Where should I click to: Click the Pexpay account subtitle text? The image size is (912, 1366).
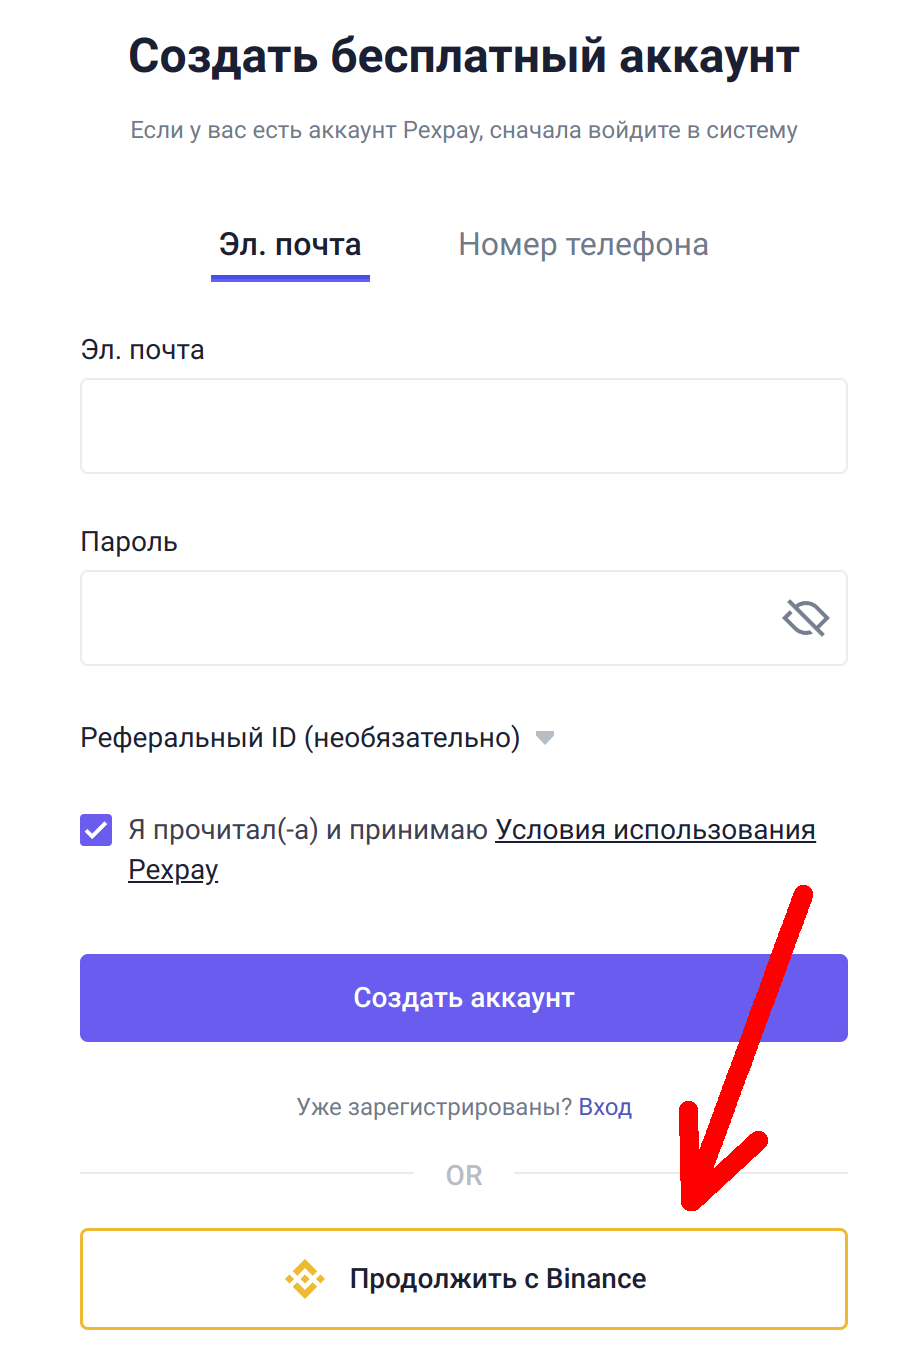point(464,130)
